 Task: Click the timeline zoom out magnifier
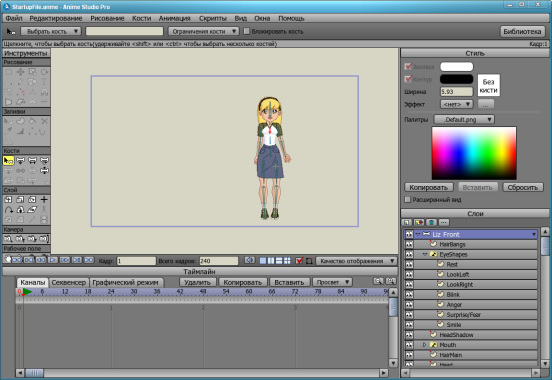pyautogui.click(x=378, y=281)
